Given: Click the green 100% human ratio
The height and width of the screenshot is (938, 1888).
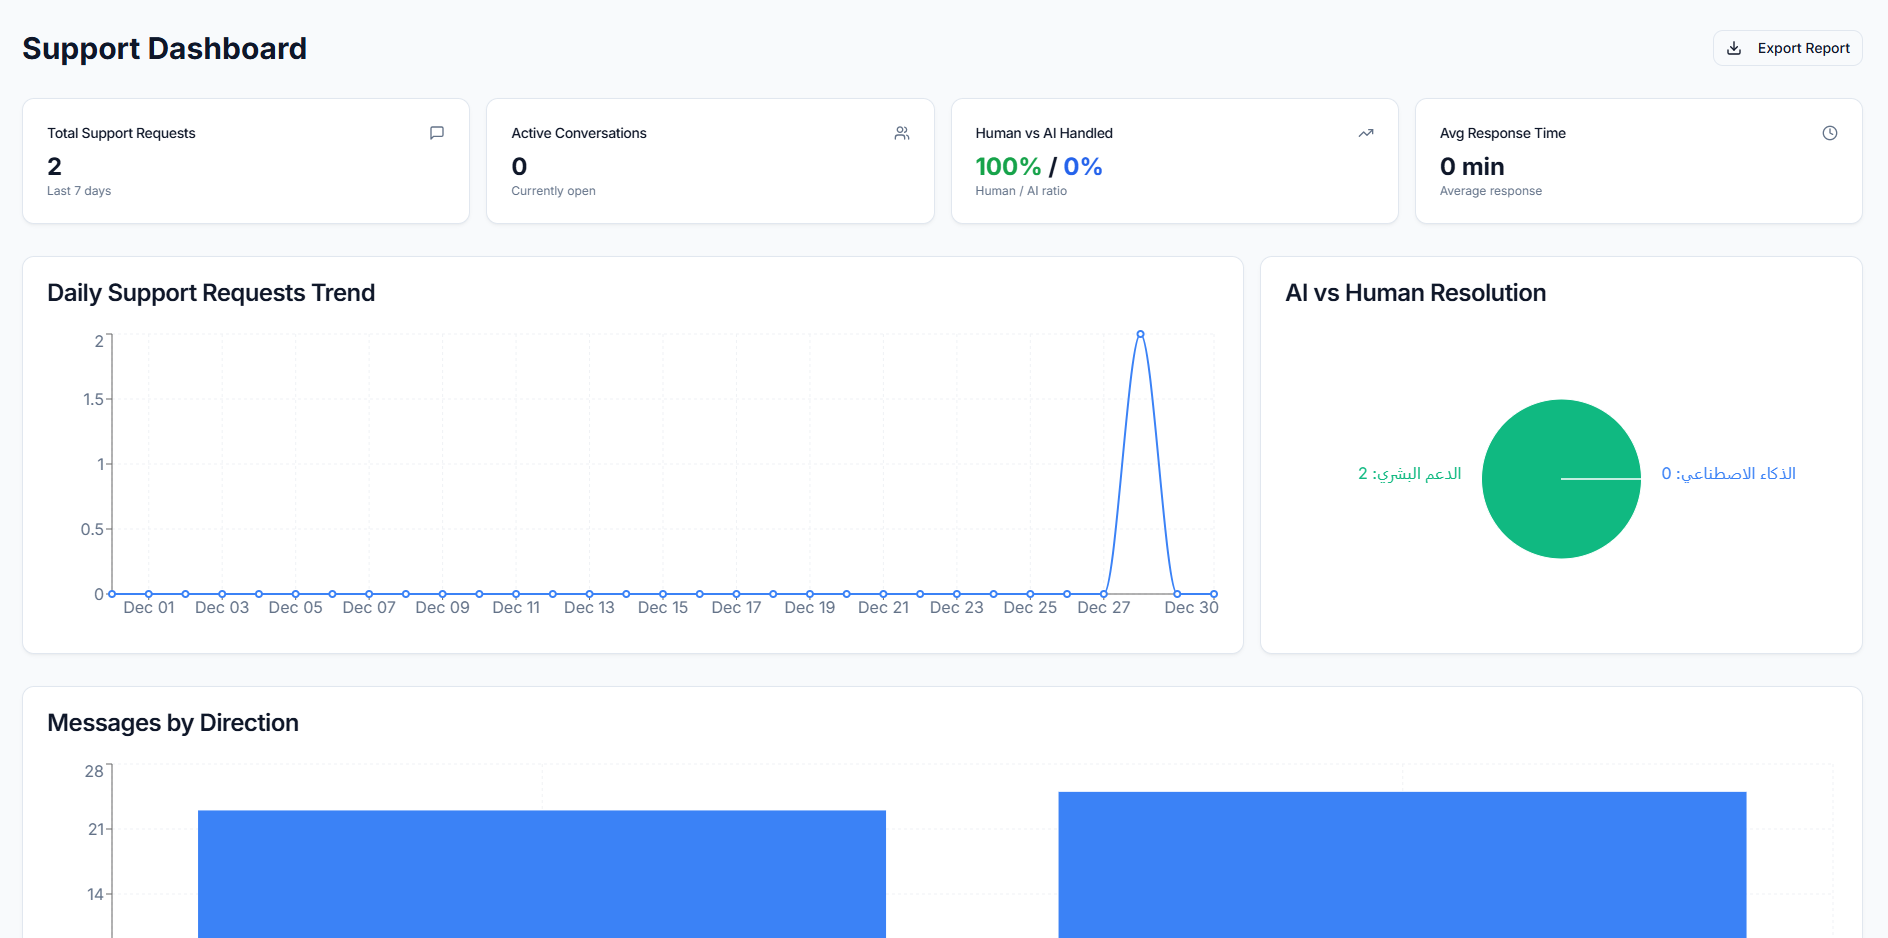Looking at the screenshot, I should [1008, 166].
